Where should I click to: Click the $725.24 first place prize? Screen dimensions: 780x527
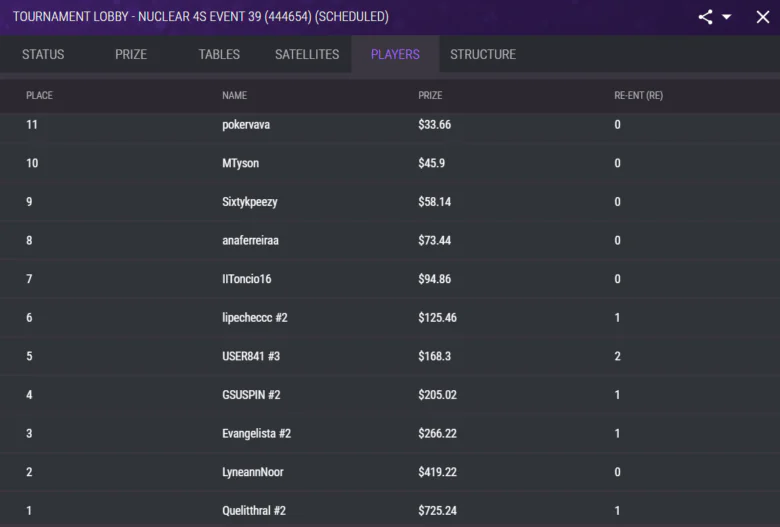[437, 511]
